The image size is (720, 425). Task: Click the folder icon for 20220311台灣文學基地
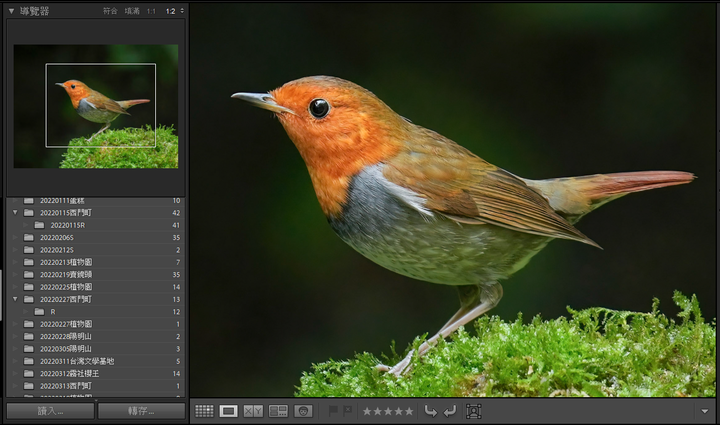click(x=29, y=361)
